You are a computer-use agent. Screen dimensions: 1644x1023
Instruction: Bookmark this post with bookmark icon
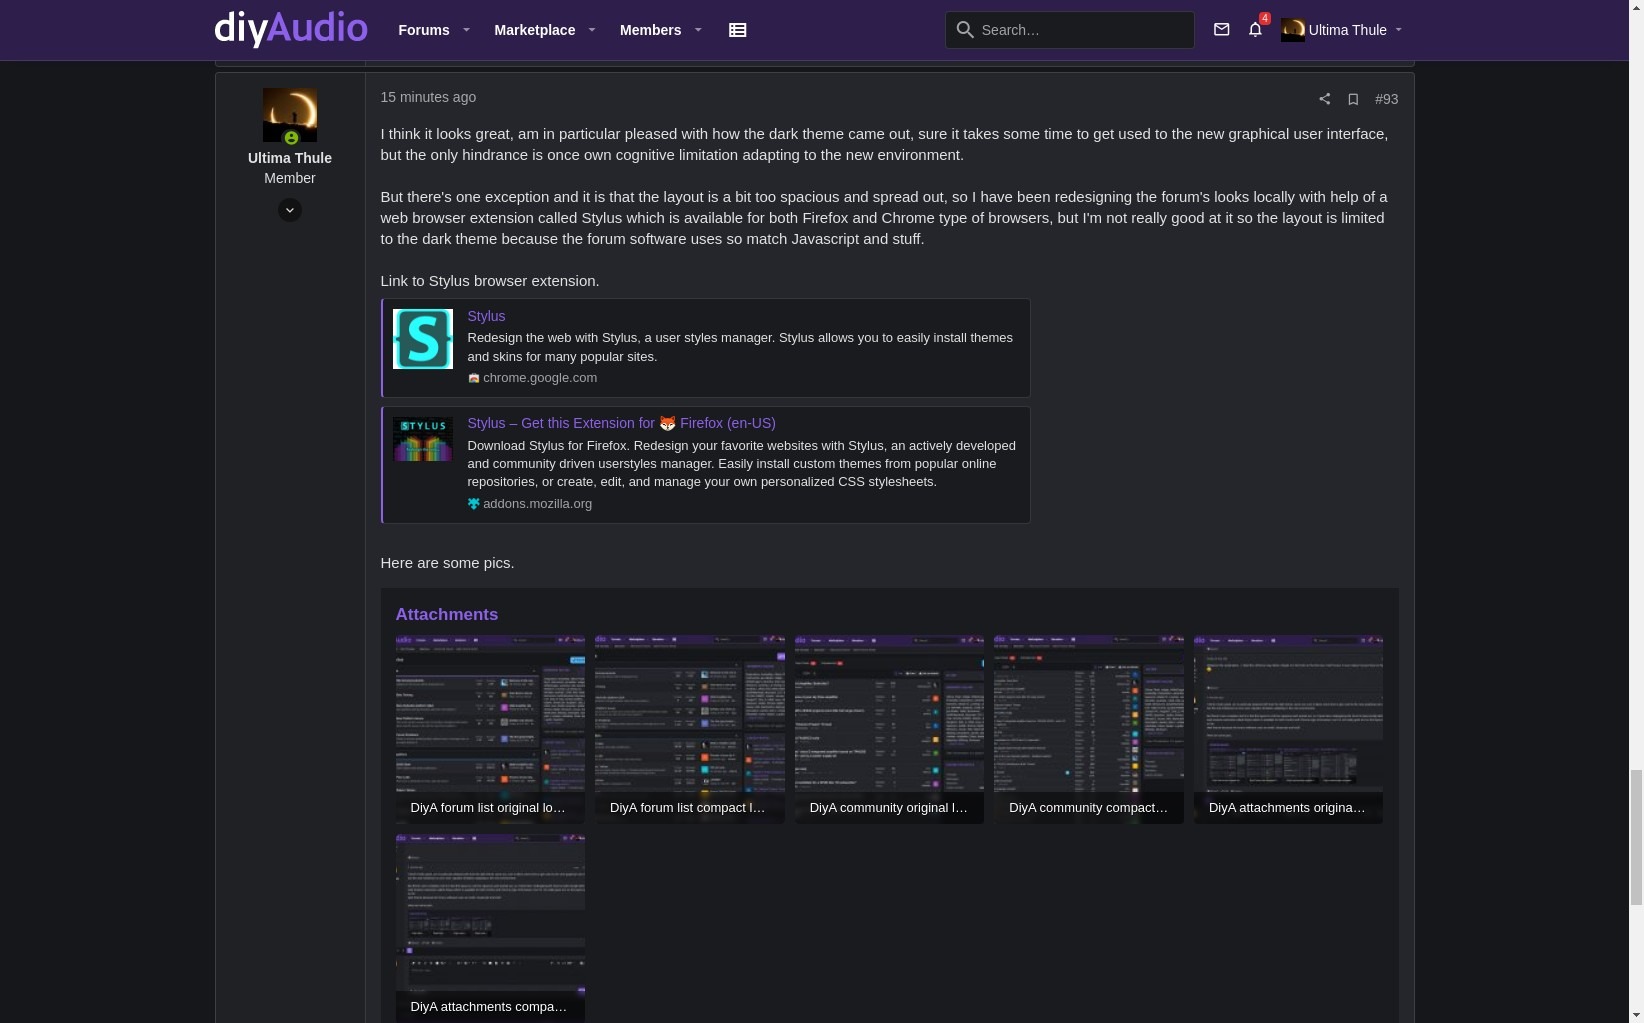coord(1353,99)
